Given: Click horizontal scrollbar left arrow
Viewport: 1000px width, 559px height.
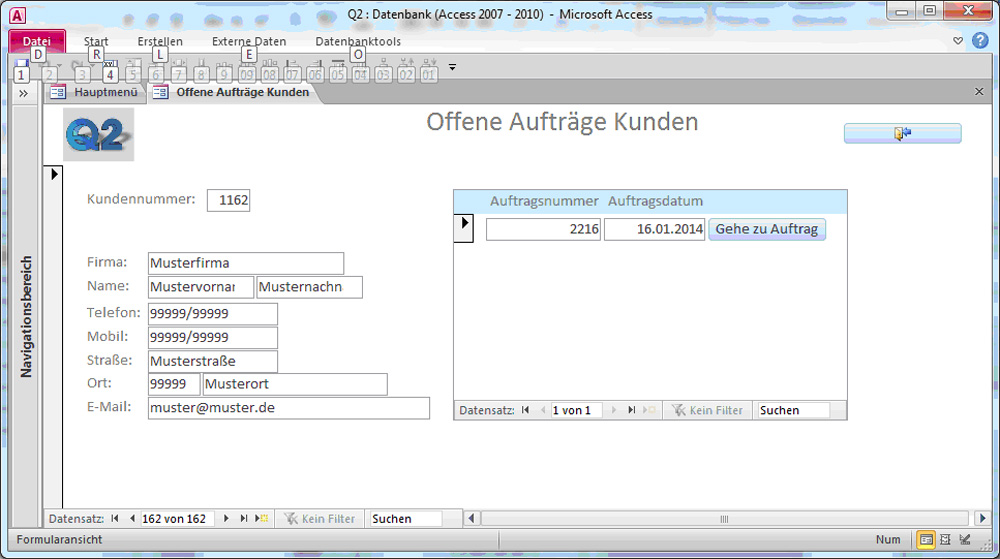Looking at the screenshot, I should [471, 519].
